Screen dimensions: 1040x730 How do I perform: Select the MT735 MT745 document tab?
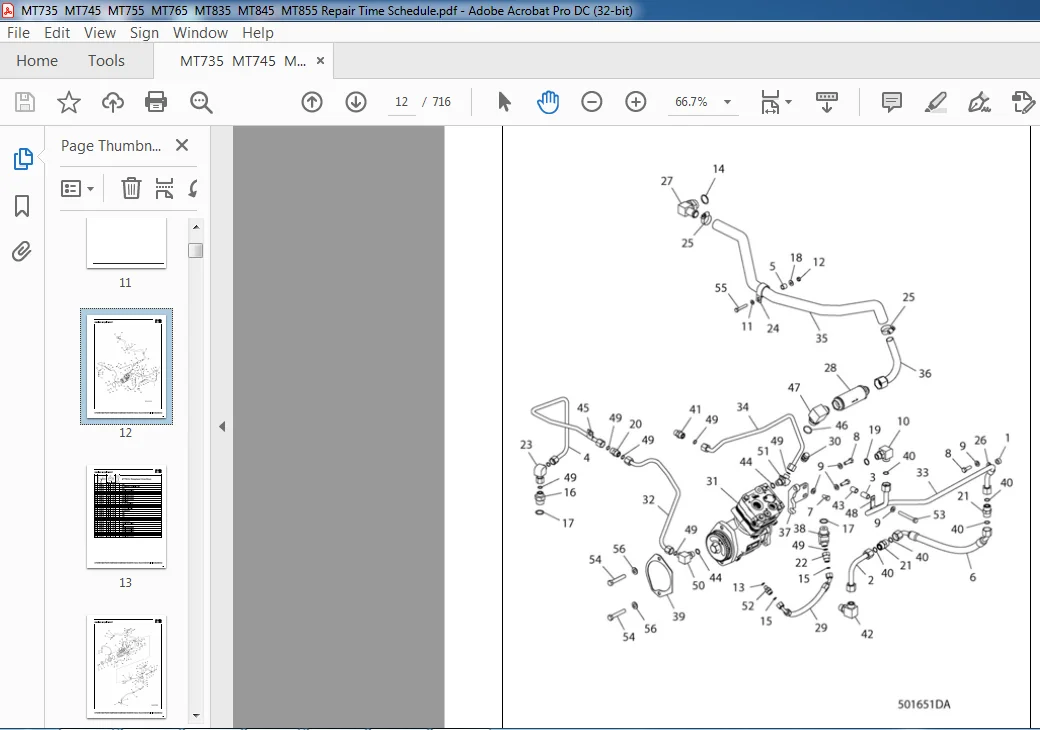pos(243,61)
